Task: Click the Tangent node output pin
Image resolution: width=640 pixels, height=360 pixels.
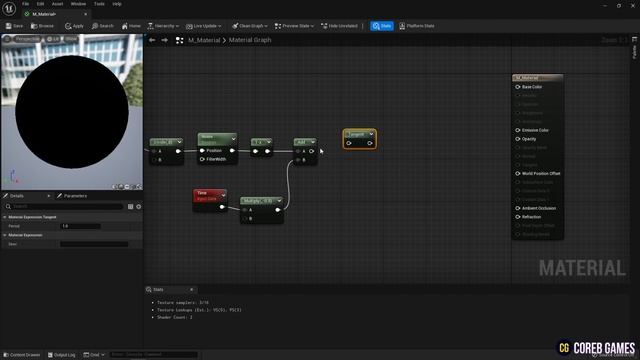Action: 370,143
